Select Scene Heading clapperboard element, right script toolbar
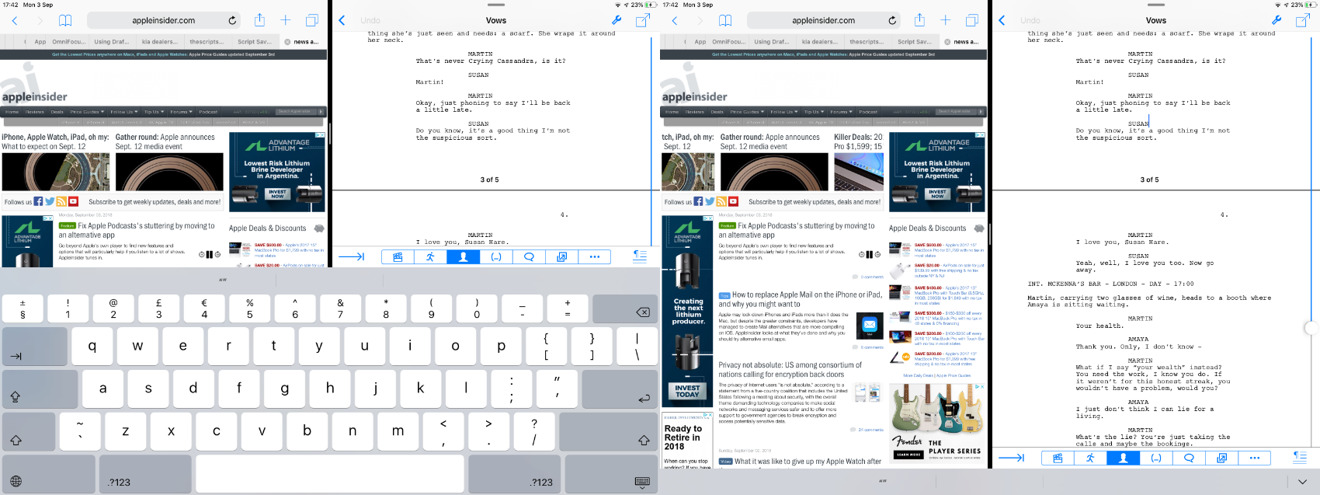The height and width of the screenshot is (495, 1320). (1058, 458)
